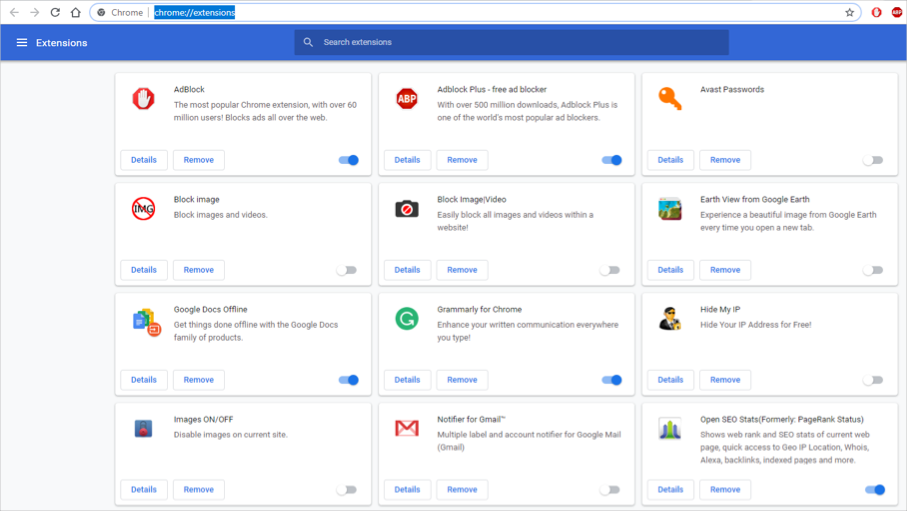Remove Earth View from Google Earth
The width and height of the screenshot is (907, 511).
tap(725, 270)
